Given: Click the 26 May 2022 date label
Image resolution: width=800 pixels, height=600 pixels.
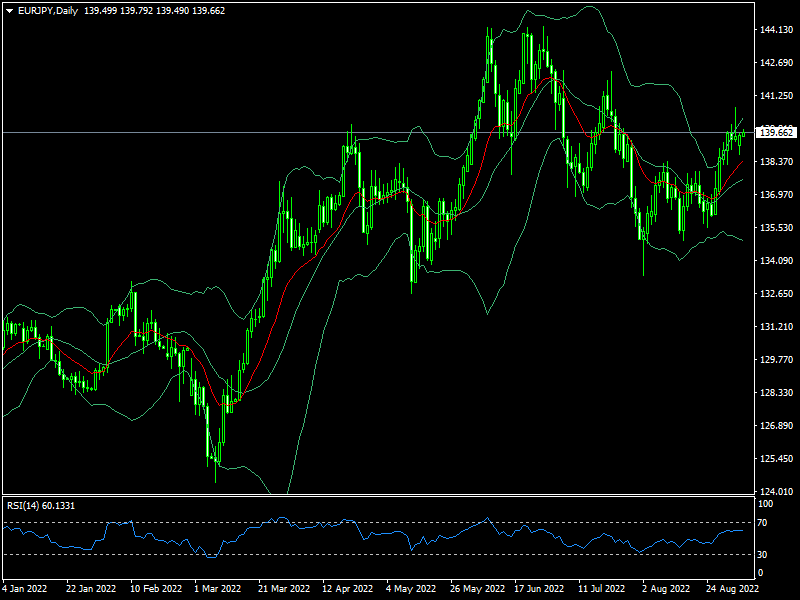Looking at the screenshot, I should point(478,588).
